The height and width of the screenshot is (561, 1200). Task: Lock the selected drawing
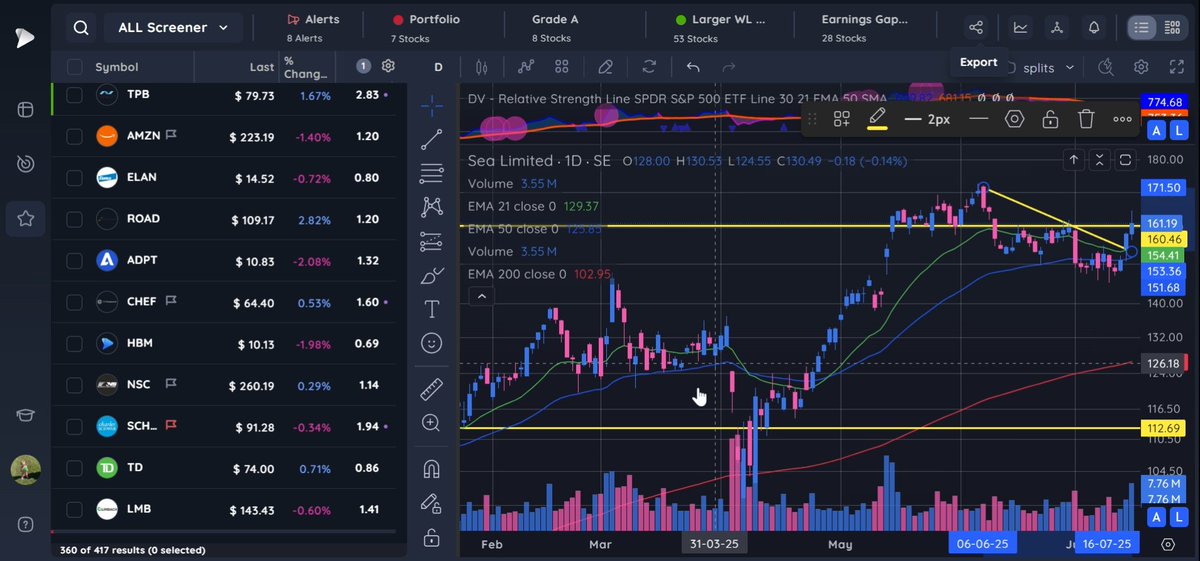(1050, 119)
